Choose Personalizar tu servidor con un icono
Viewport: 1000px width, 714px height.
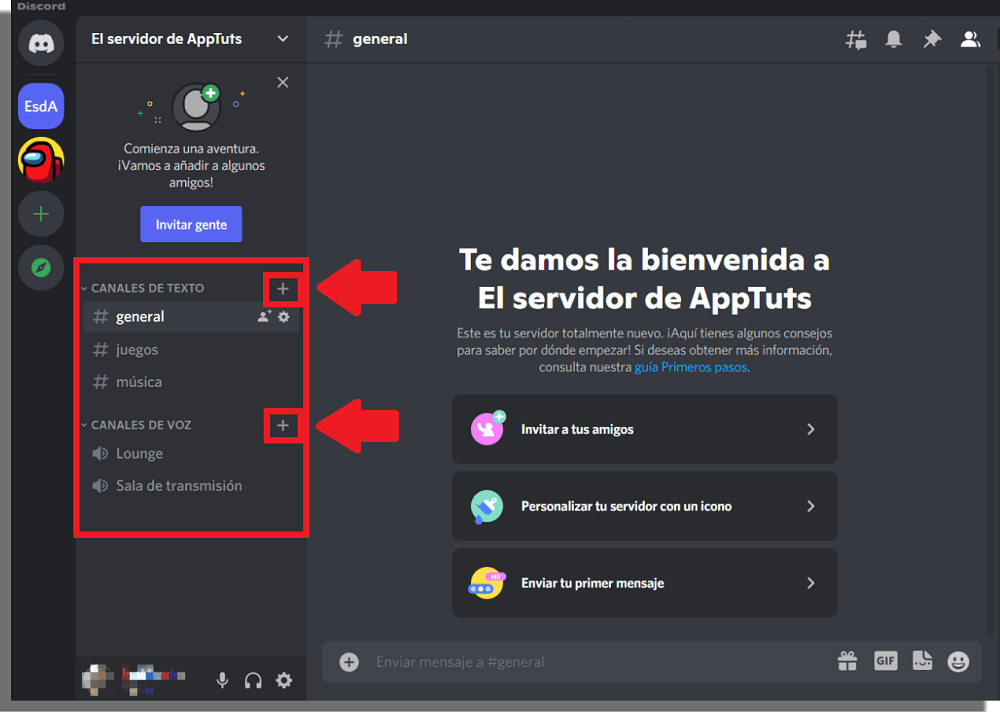(645, 506)
